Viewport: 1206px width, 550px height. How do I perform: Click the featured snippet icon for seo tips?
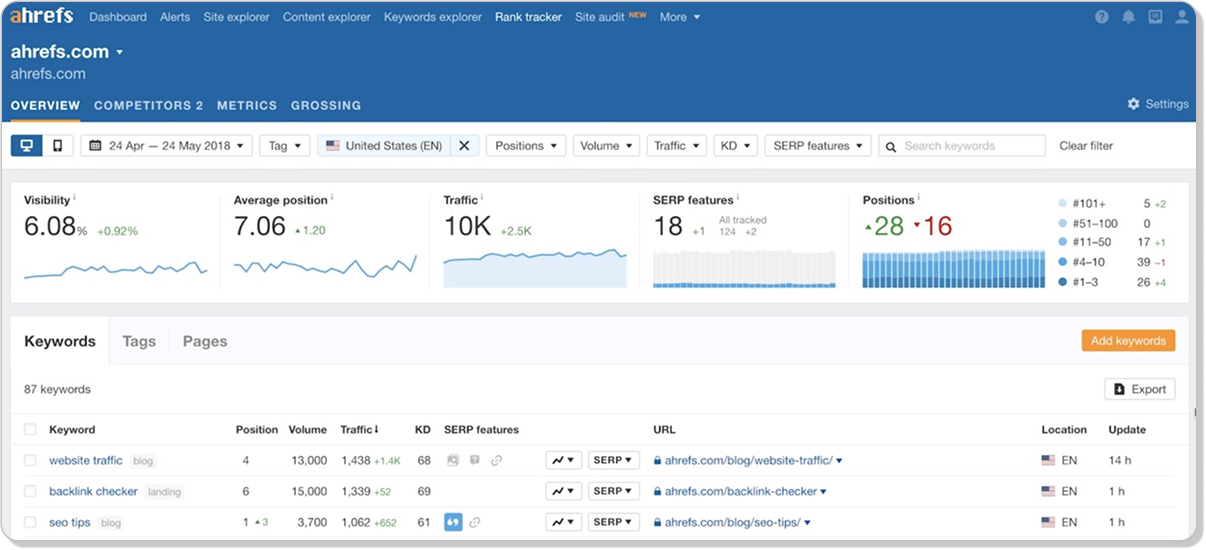click(453, 522)
